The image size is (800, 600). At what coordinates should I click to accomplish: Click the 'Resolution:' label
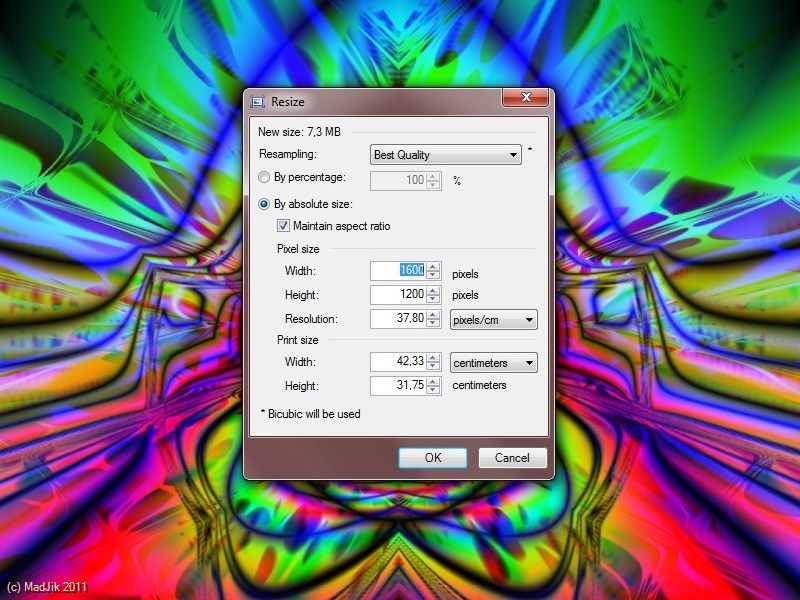pos(311,319)
